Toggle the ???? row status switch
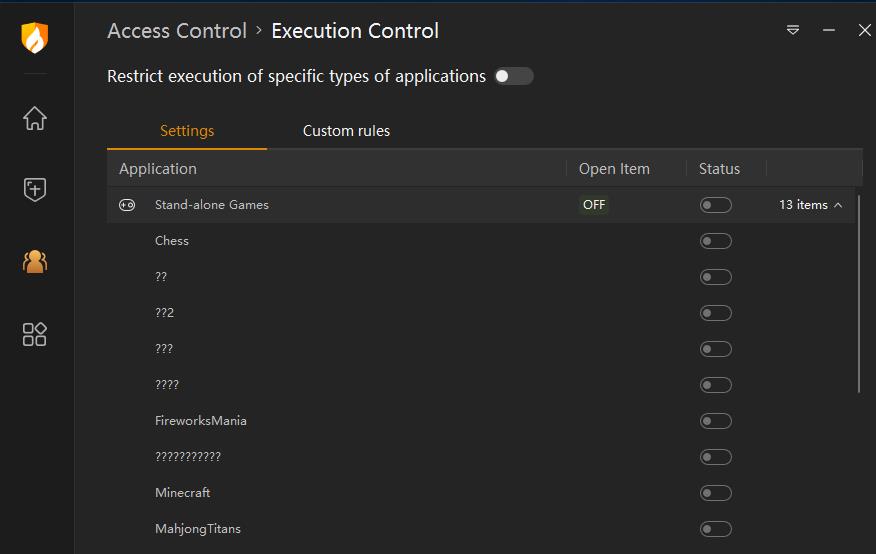The width and height of the screenshot is (876, 554). 716,385
